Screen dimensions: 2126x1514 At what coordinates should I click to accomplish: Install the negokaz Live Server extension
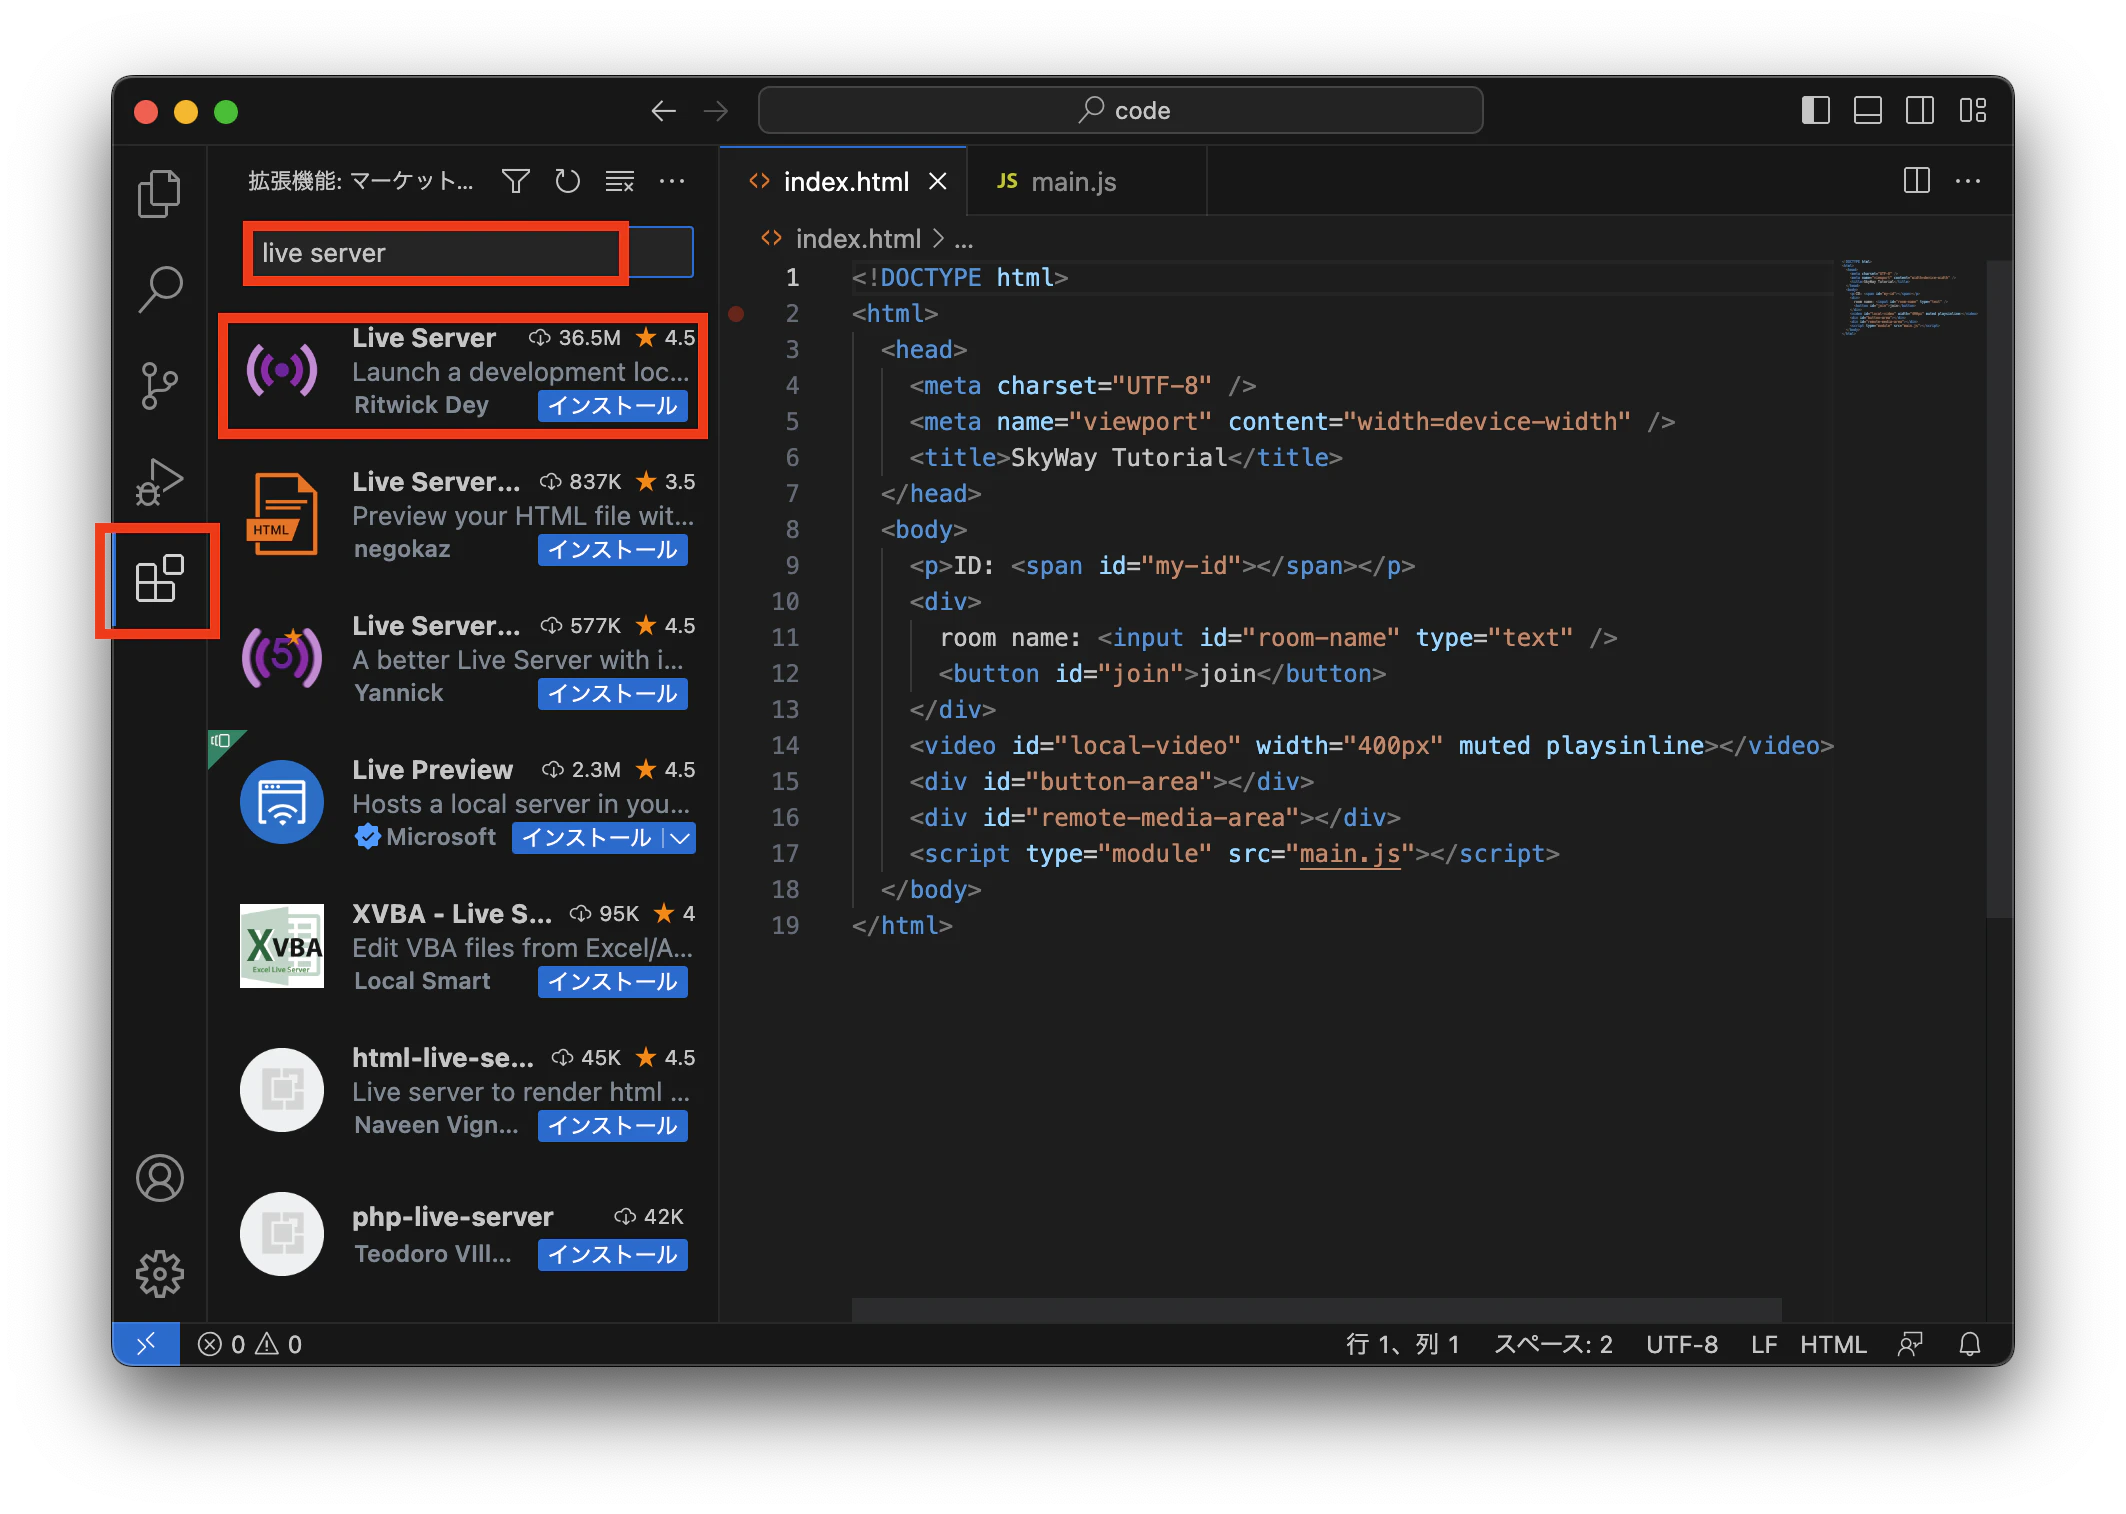612,550
